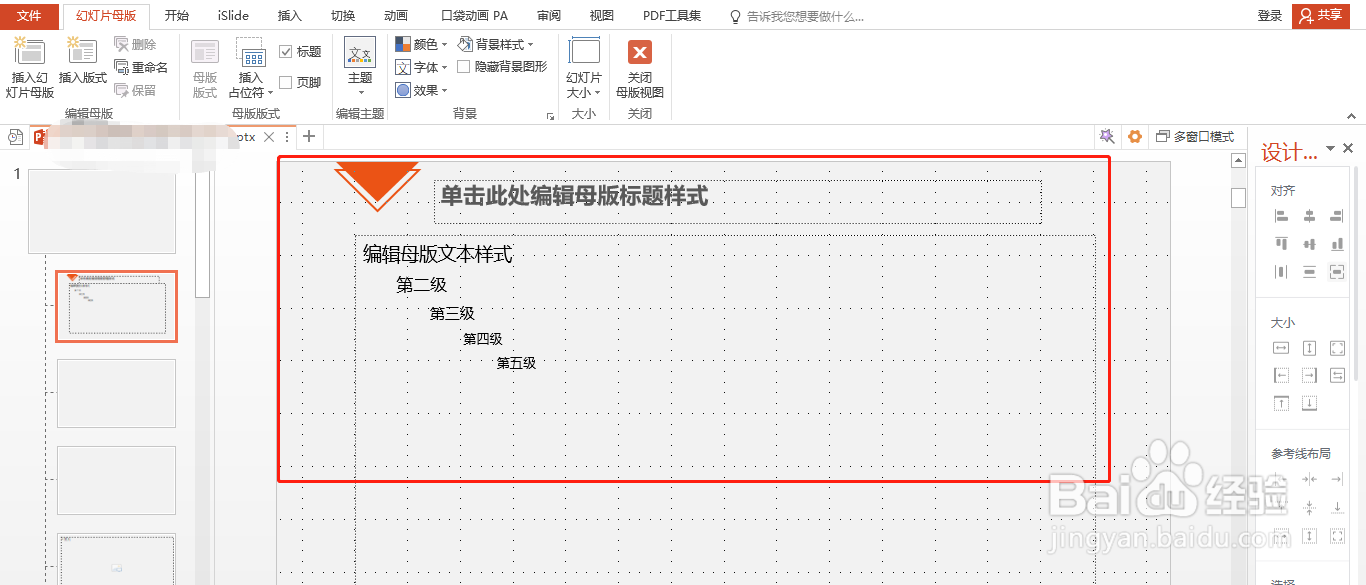Open the 颜色 color scheme dropdown
The width and height of the screenshot is (1366, 585).
tap(419, 43)
